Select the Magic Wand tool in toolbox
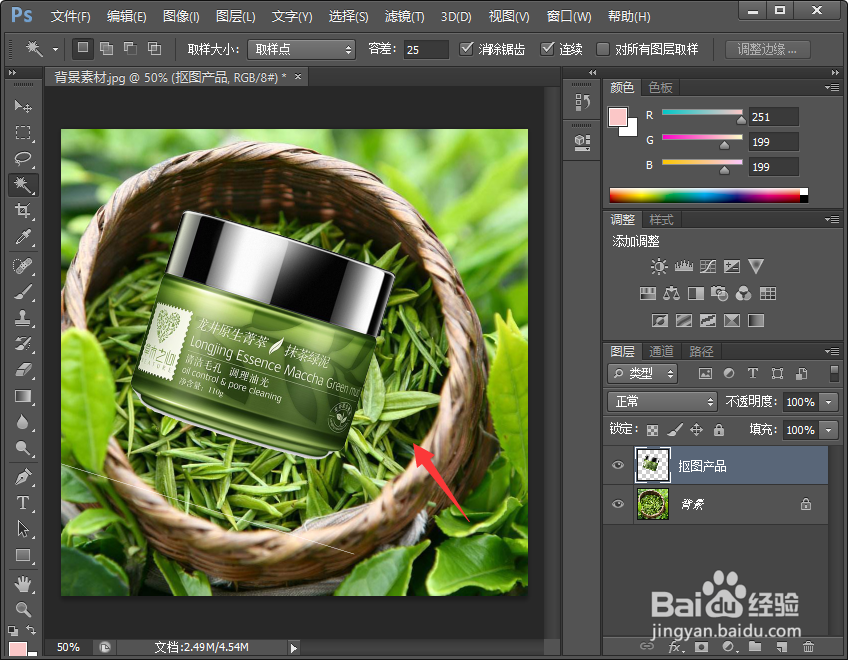Screen dimensions: 848x660 [x=23, y=185]
